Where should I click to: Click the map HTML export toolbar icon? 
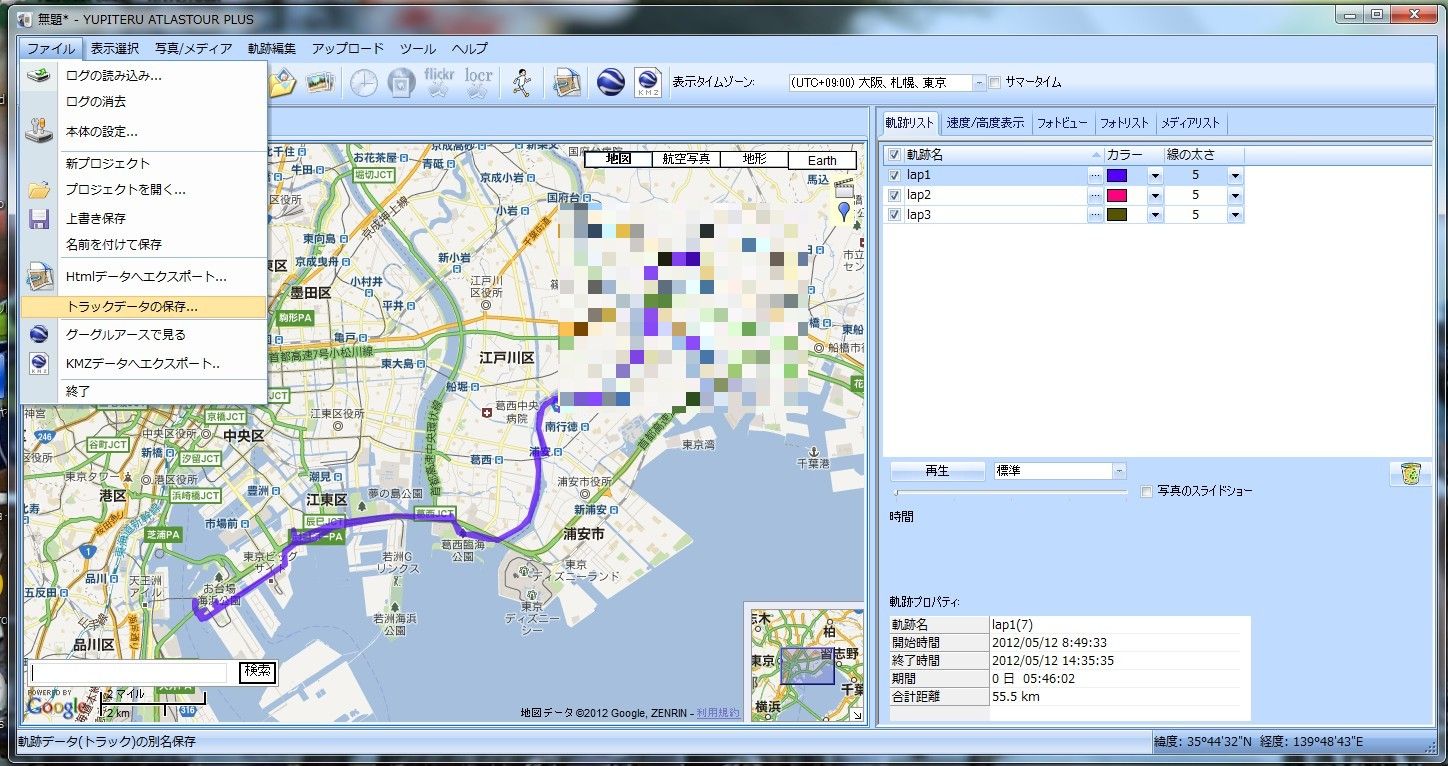coord(568,83)
